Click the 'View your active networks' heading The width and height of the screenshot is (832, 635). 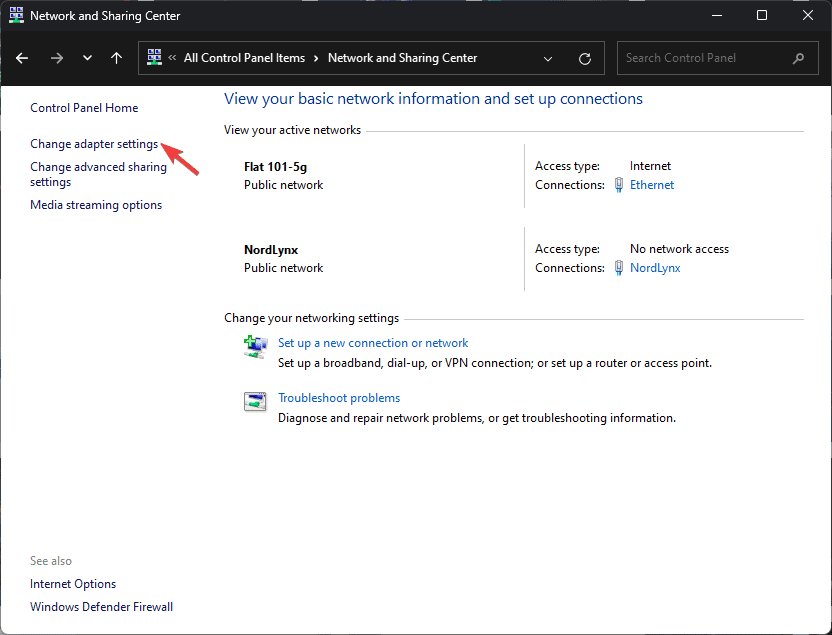tap(292, 130)
